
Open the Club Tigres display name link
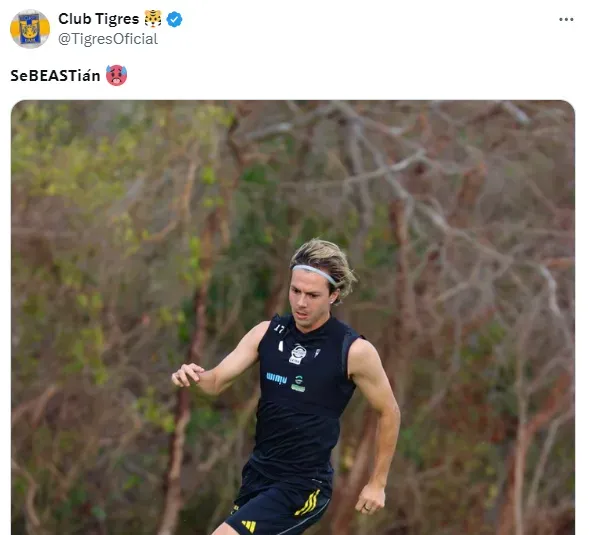(x=98, y=19)
